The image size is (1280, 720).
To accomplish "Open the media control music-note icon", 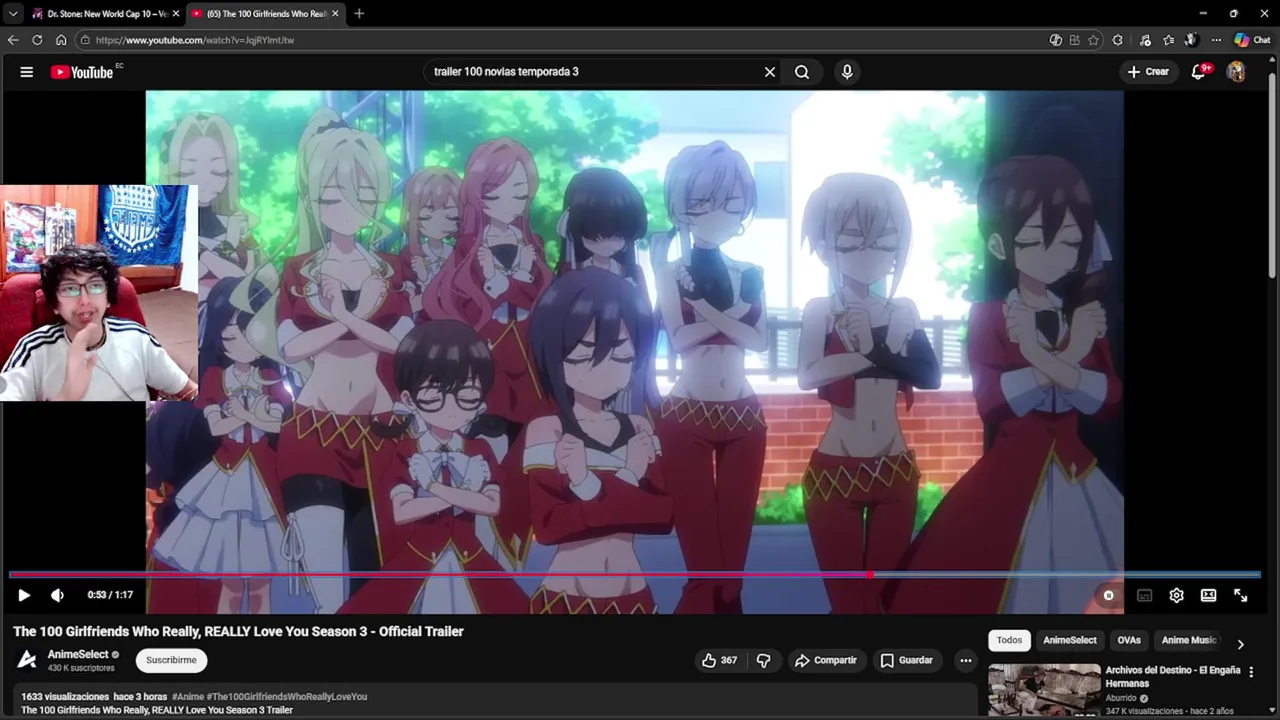I will click(1145, 40).
